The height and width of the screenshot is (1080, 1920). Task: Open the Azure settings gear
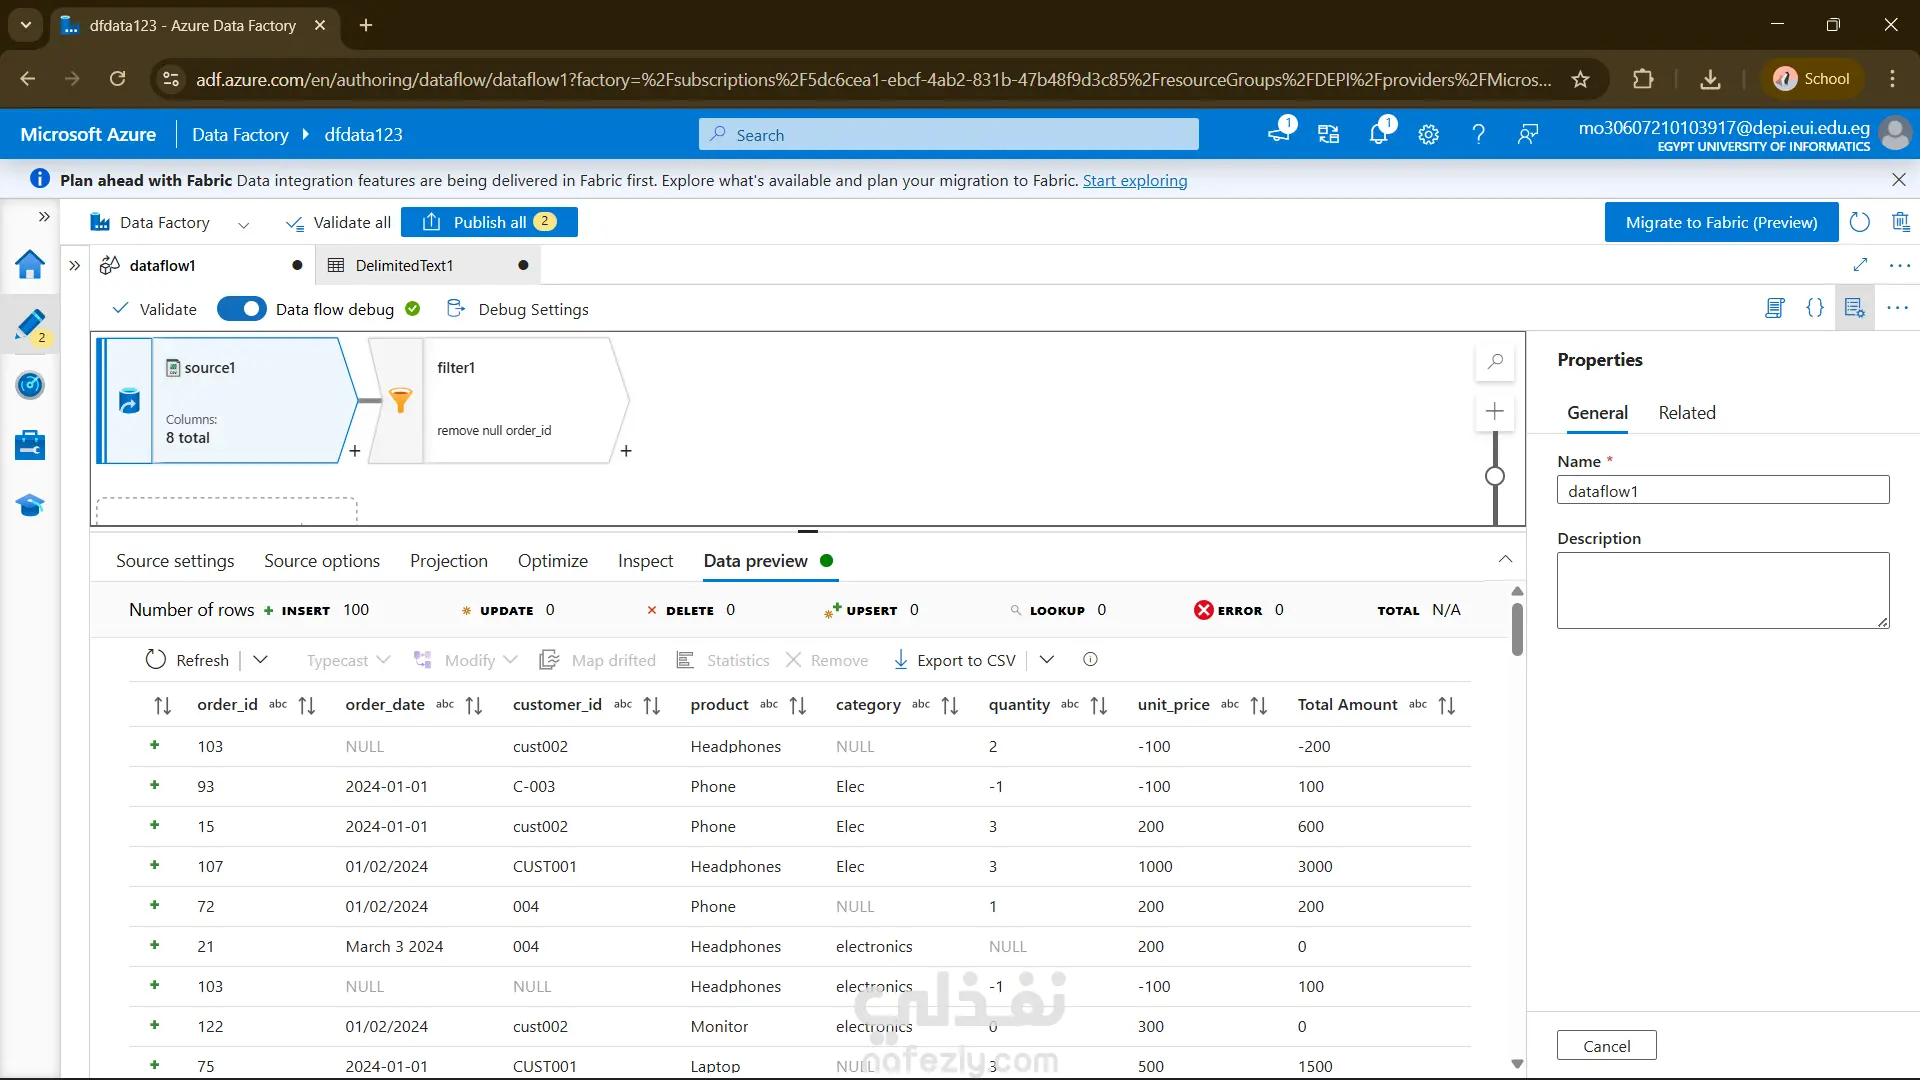coord(1429,134)
